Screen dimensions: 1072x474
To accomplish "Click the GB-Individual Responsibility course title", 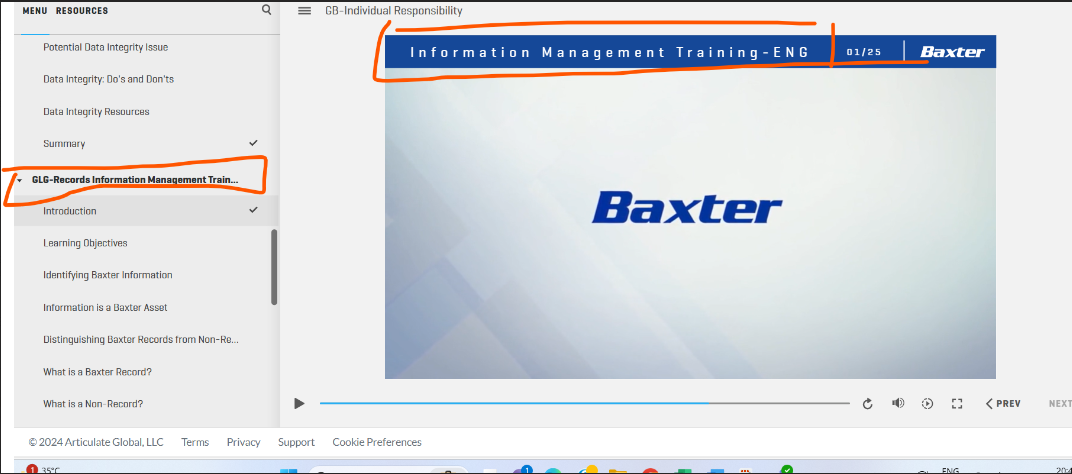I will 393,11.
